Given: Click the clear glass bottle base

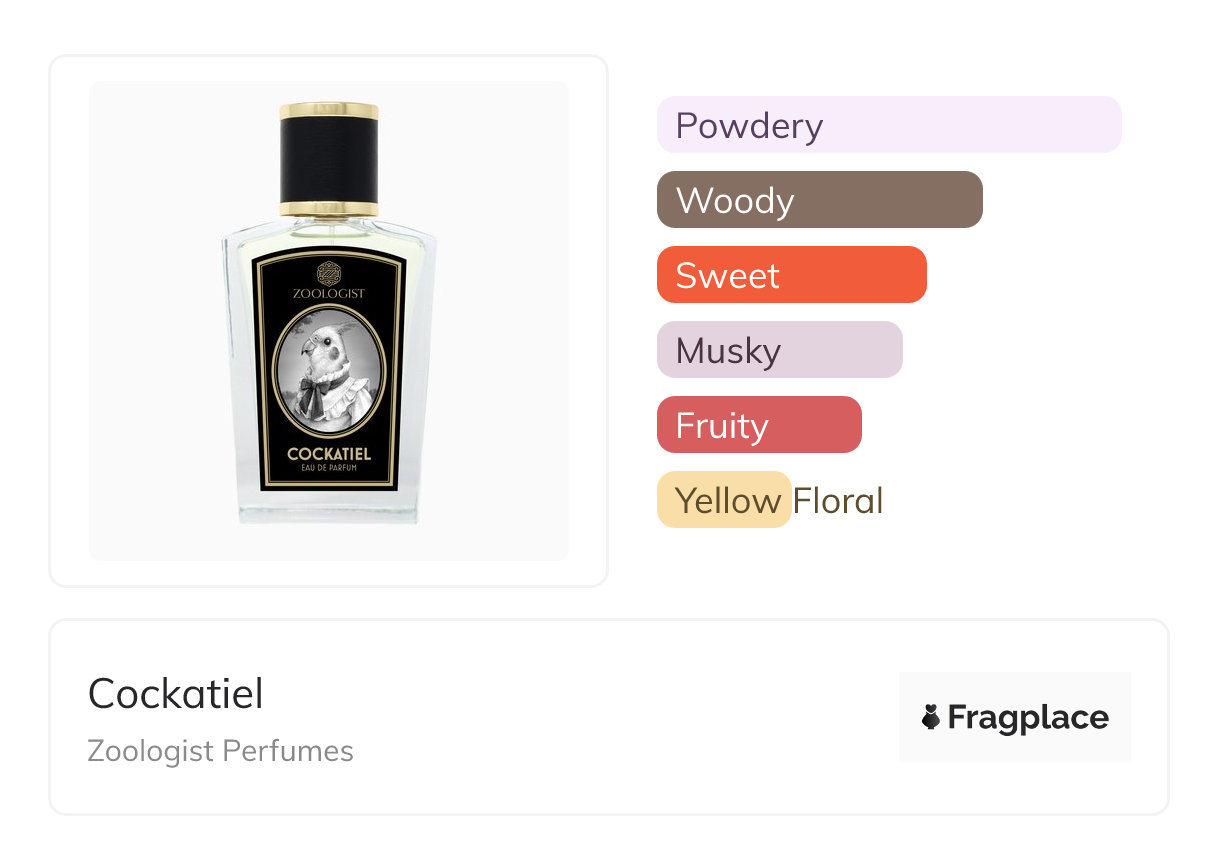Looking at the screenshot, I should (329, 508).
